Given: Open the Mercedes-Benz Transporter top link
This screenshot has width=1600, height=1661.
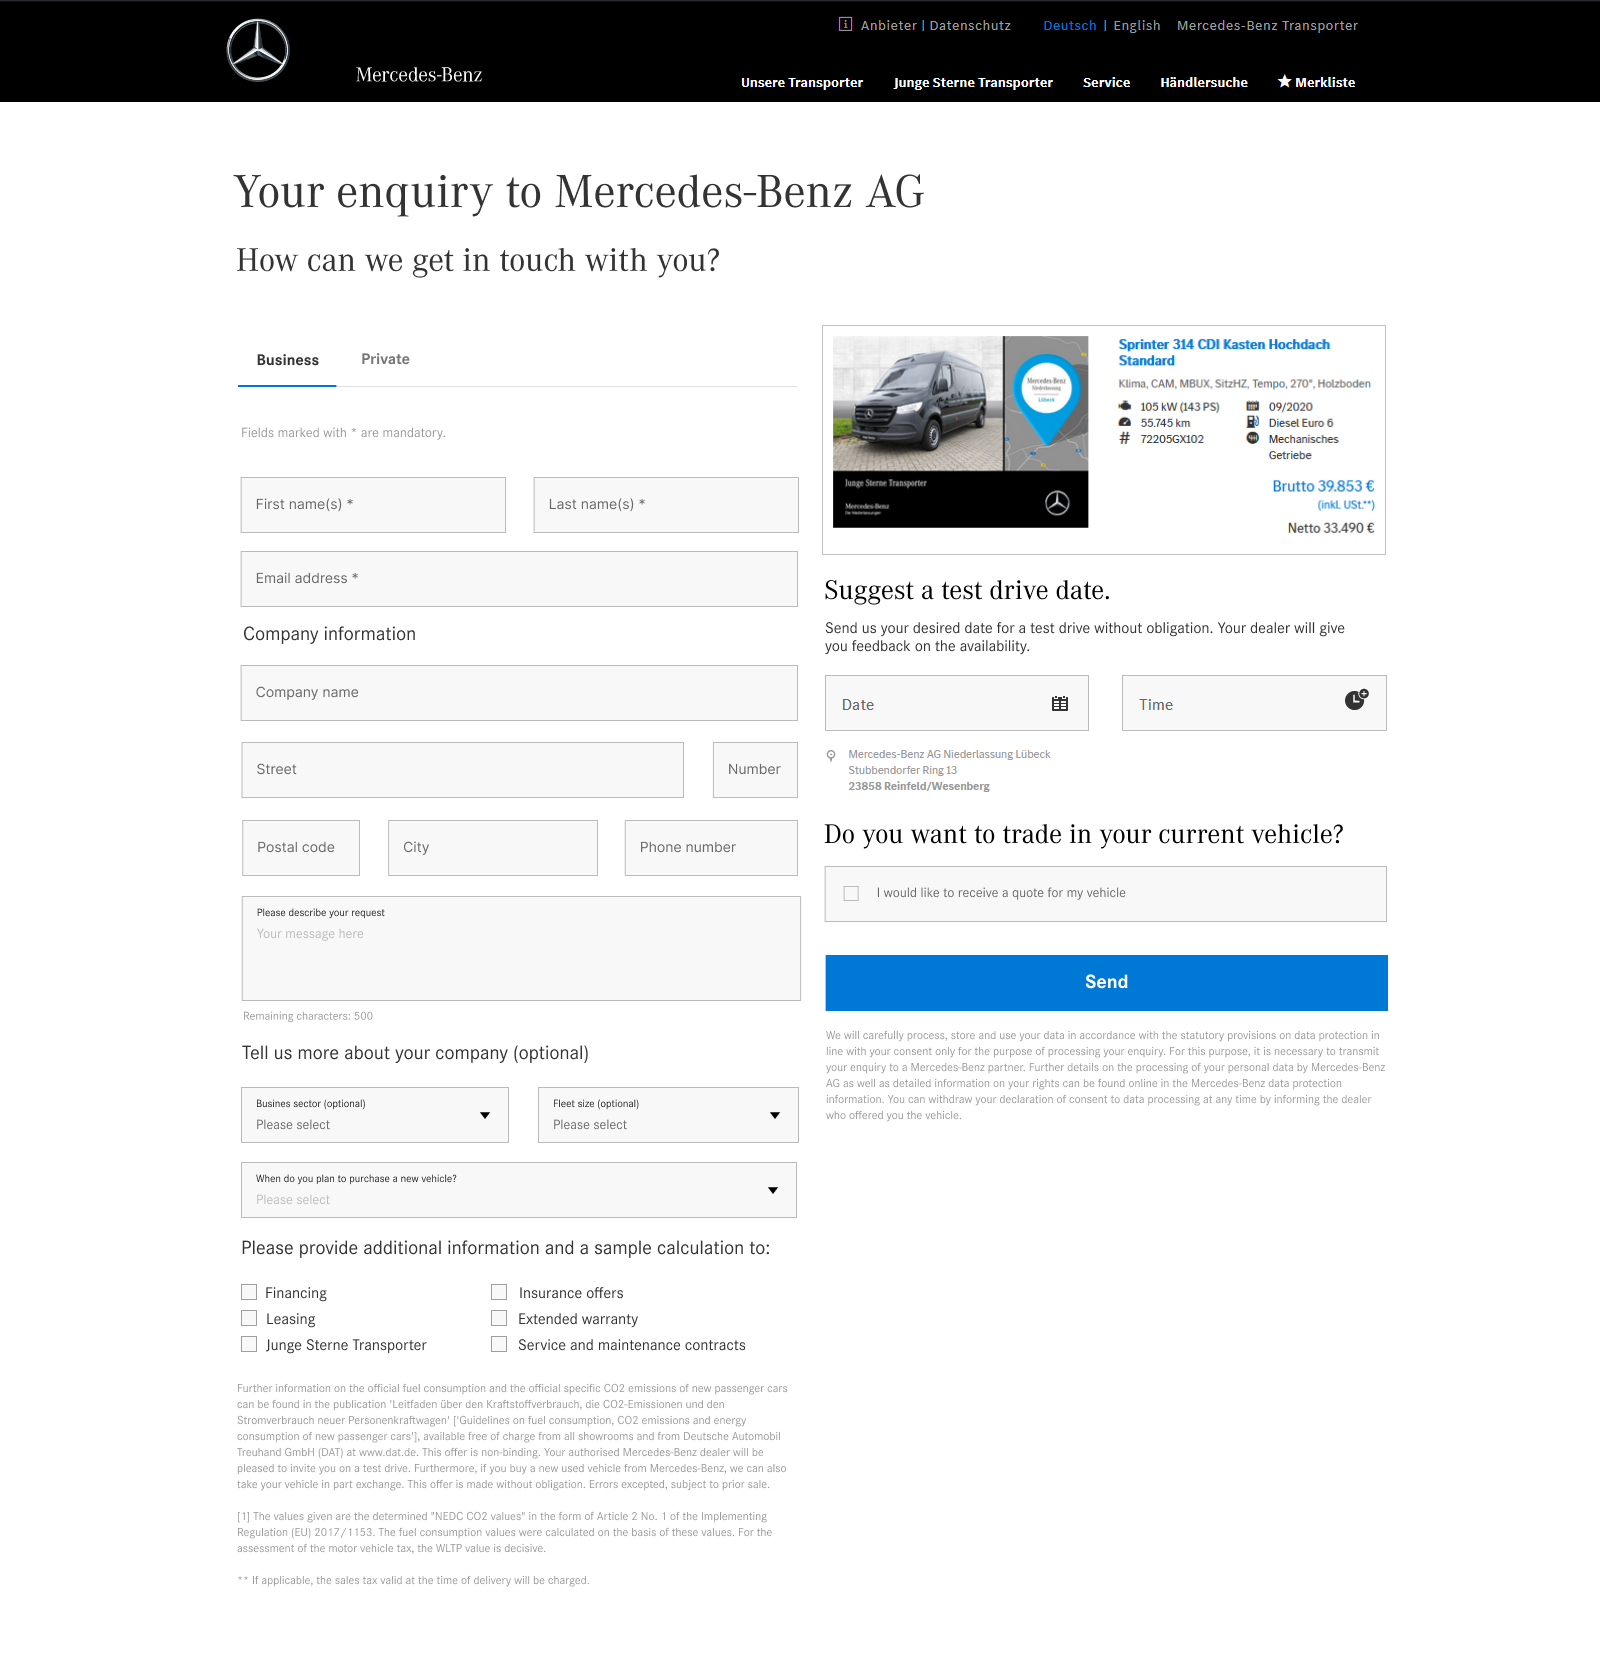Looking at the screenshot, I should tap(1267, 25).
